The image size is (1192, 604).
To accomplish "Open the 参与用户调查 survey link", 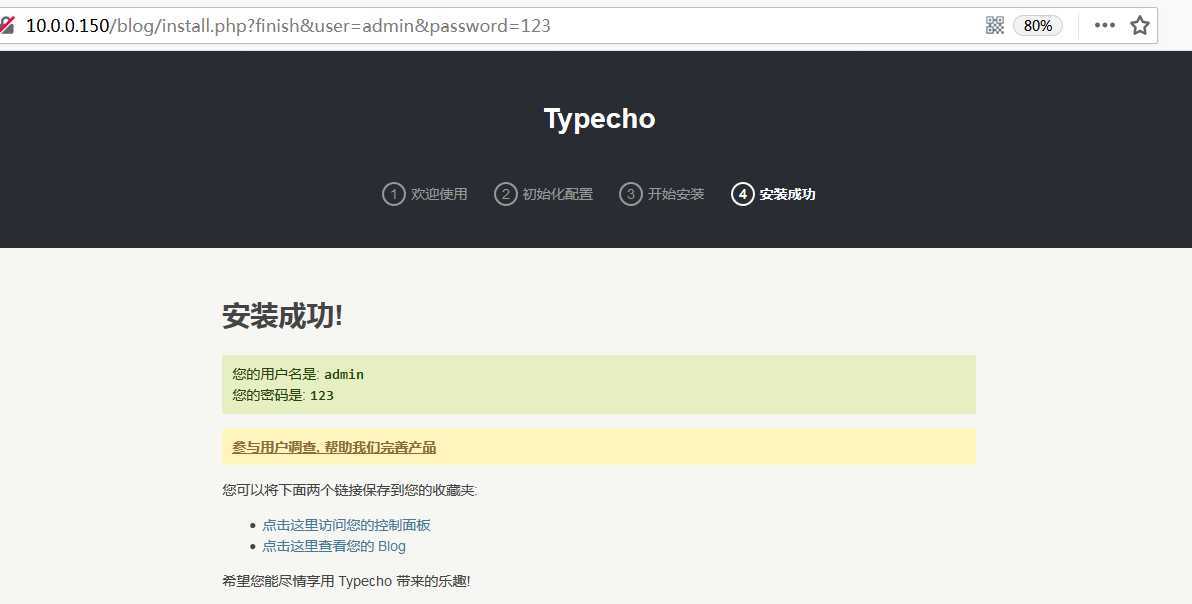I will [x=334, y=447].
